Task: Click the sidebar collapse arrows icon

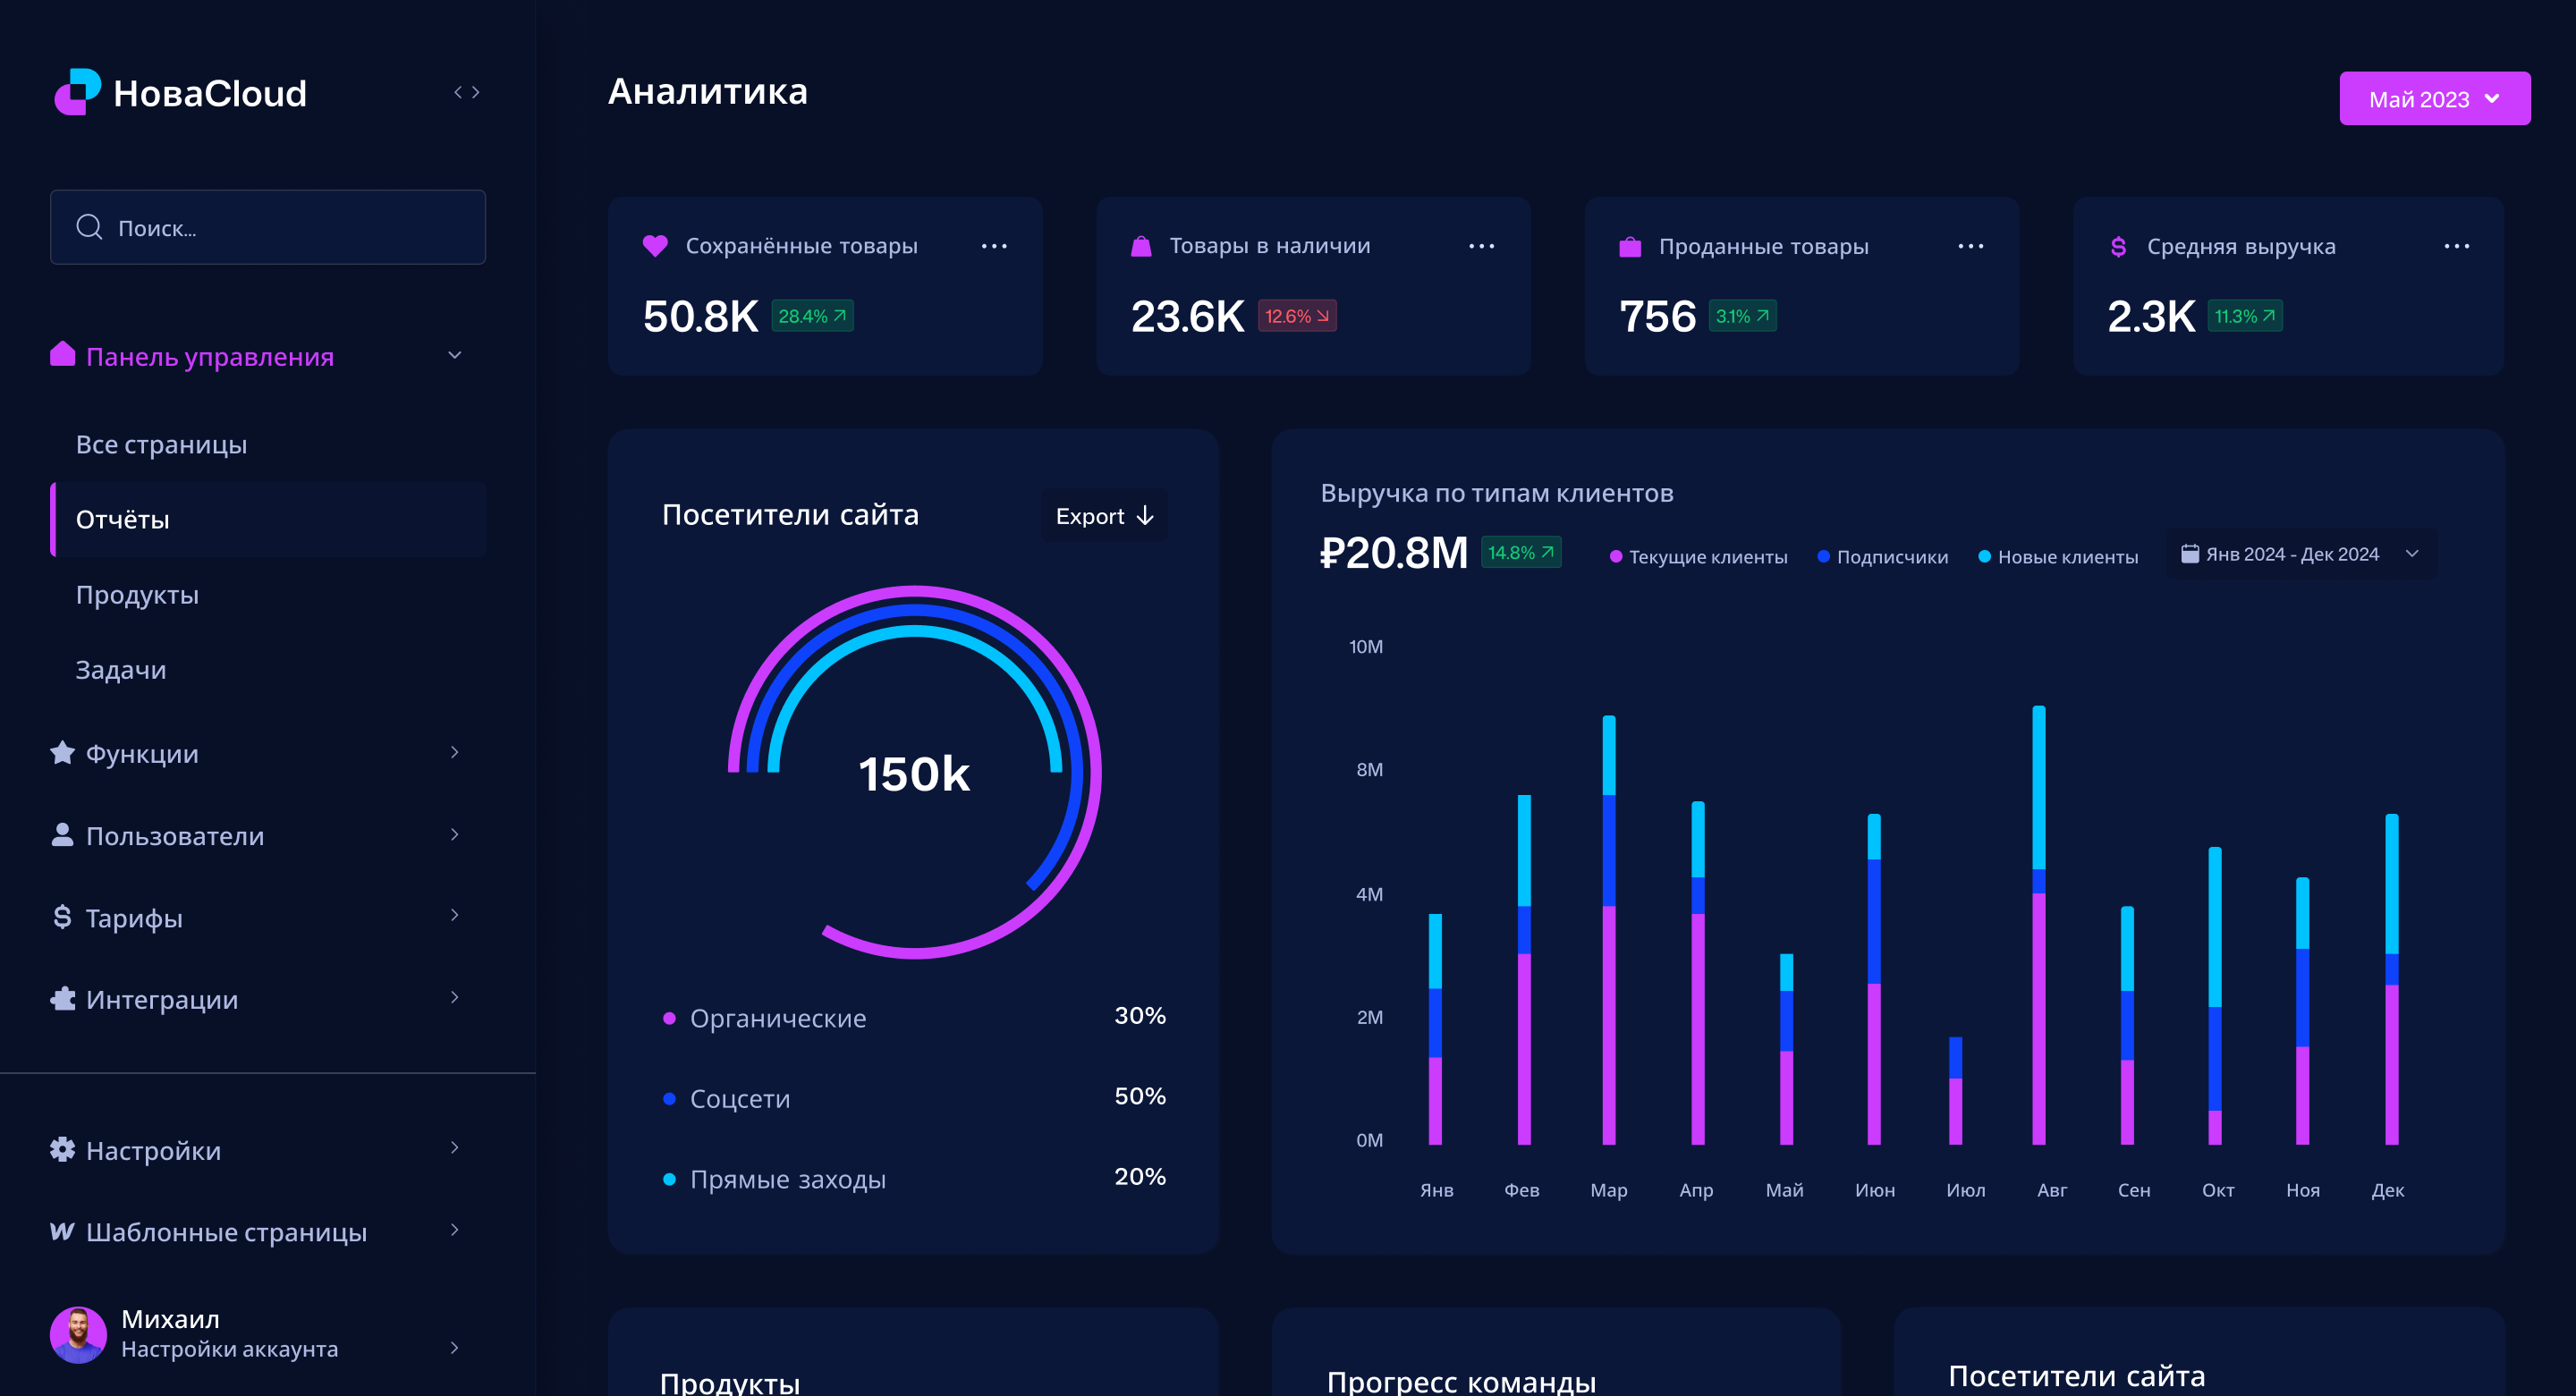Action: coord(466,92)
